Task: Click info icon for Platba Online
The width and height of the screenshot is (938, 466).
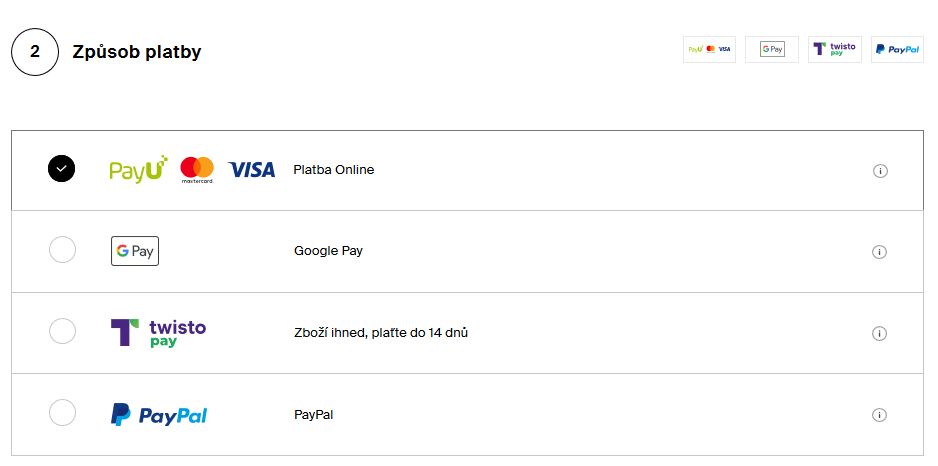Action: coord(880,171)
